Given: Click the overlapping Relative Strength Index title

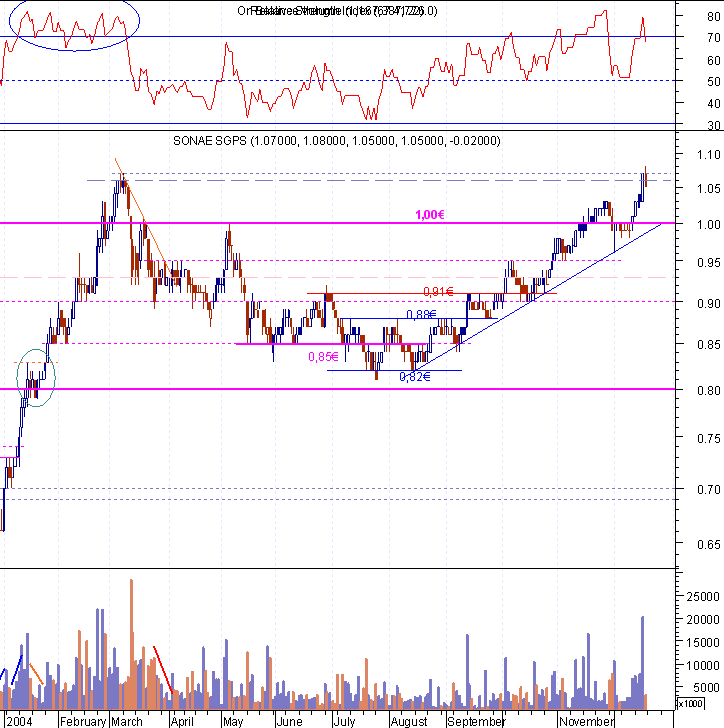Looking at the screenshot, I should [337, 11].
